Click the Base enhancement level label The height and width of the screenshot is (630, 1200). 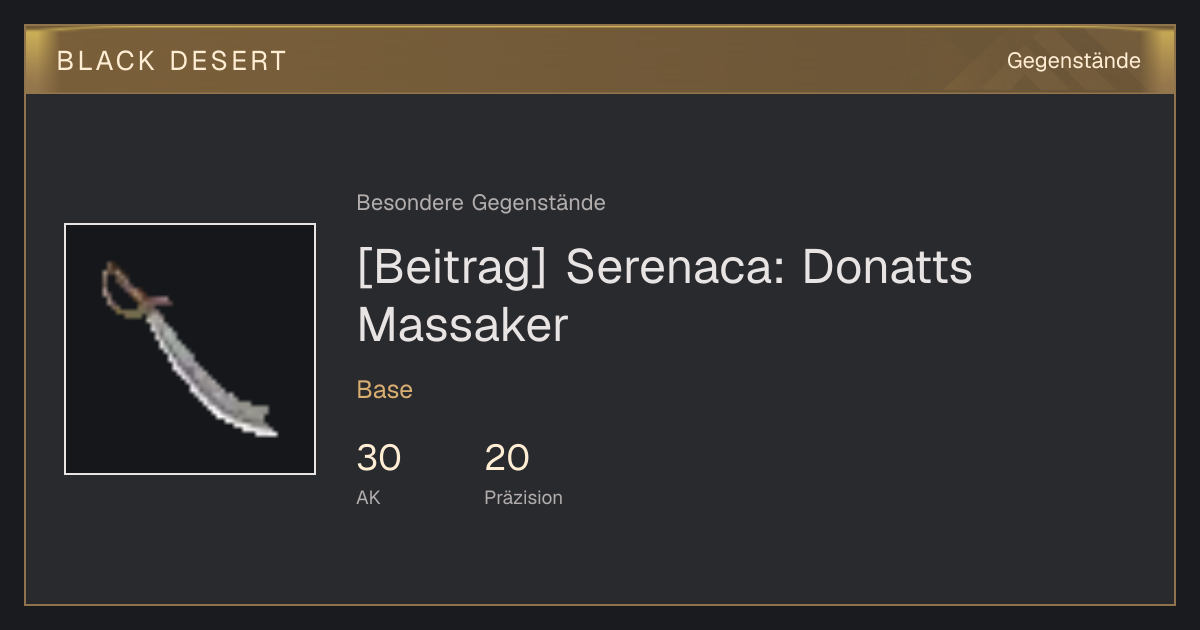point(385,390)
